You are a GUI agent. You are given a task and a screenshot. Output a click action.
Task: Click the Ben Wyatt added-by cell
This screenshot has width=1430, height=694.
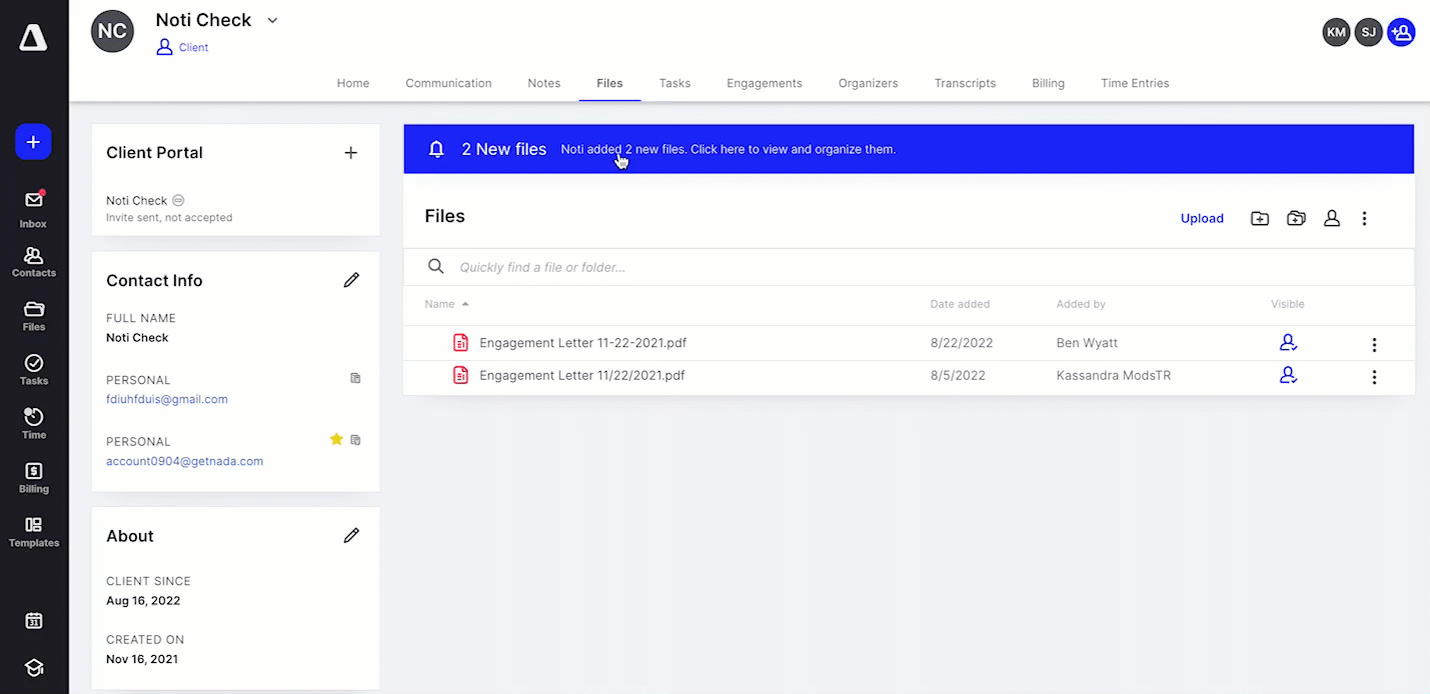[1087, 343]
